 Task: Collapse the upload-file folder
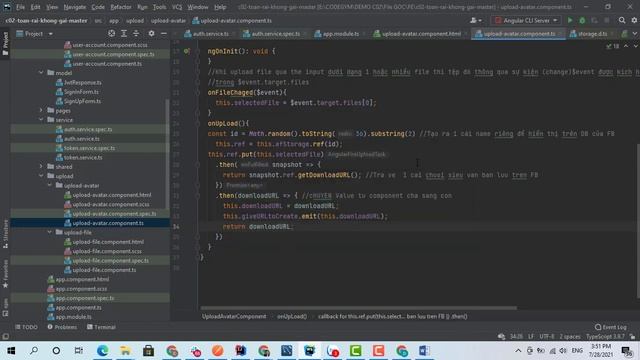[x=50, y=232]
